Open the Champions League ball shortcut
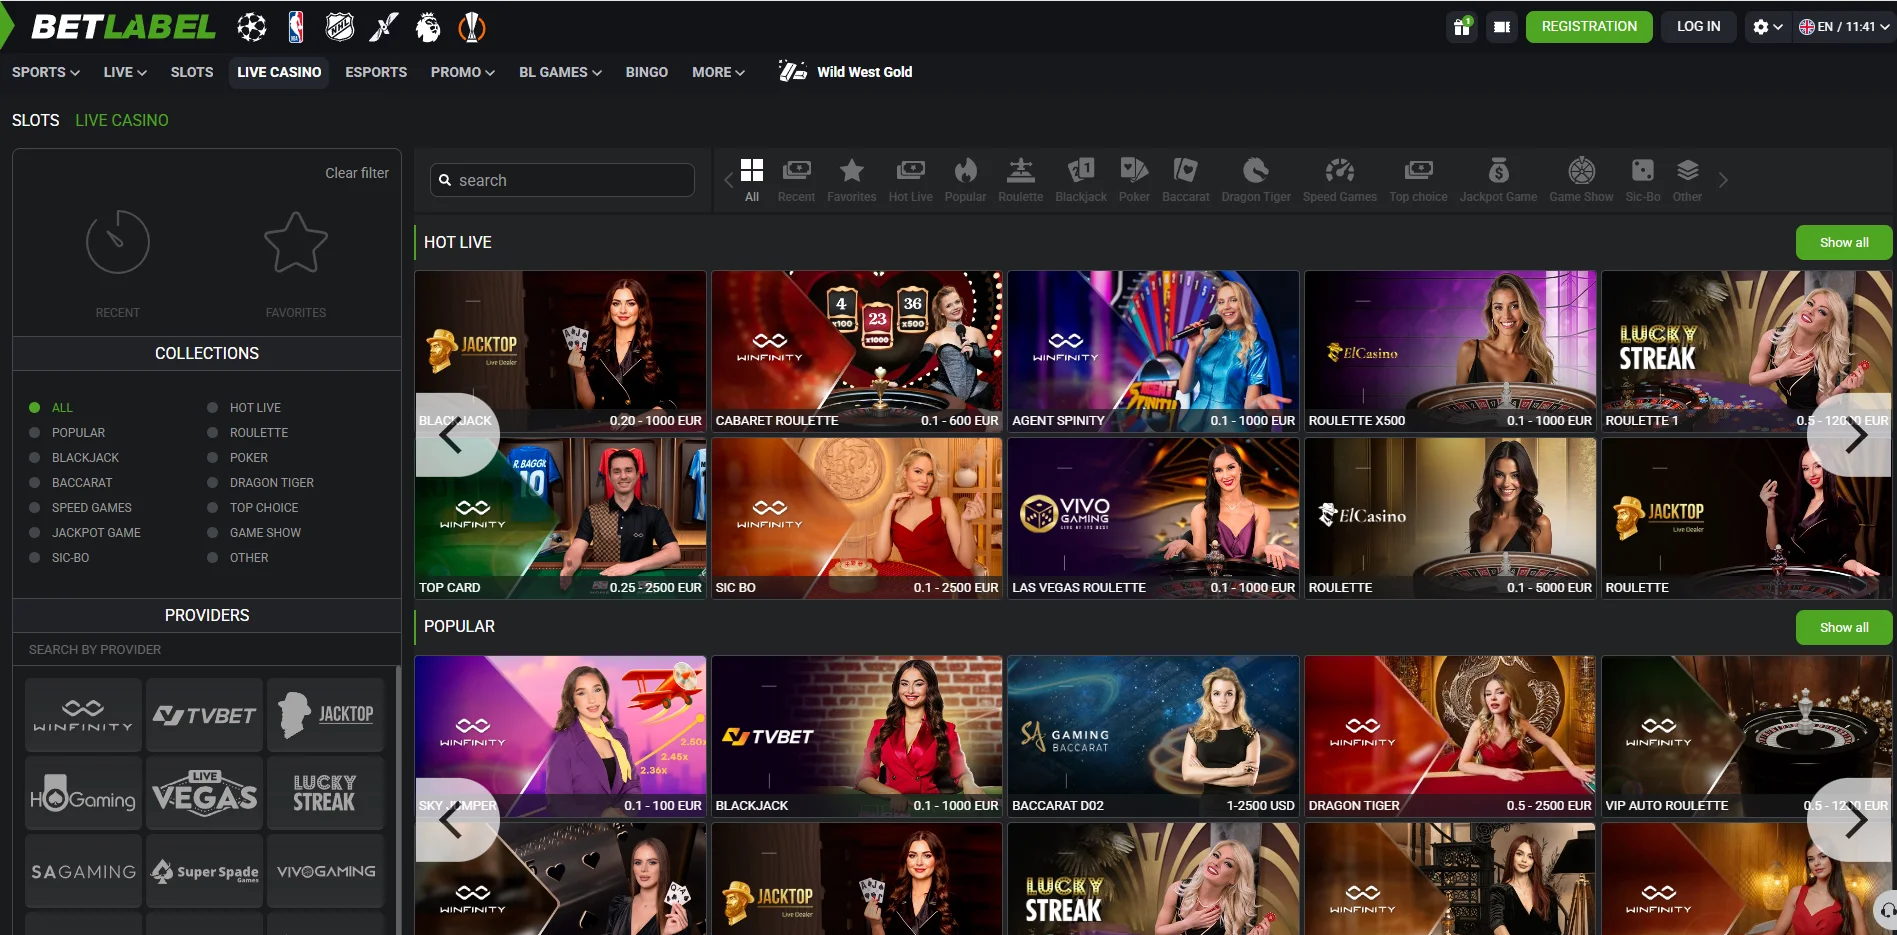Viewport: 1897px width, 935px height. (252, 27)
